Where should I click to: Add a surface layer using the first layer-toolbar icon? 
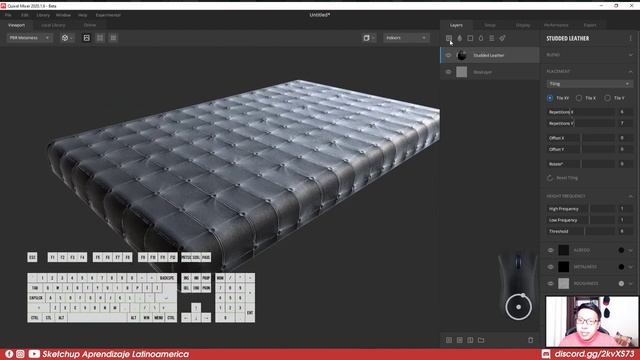click(449, 38)
